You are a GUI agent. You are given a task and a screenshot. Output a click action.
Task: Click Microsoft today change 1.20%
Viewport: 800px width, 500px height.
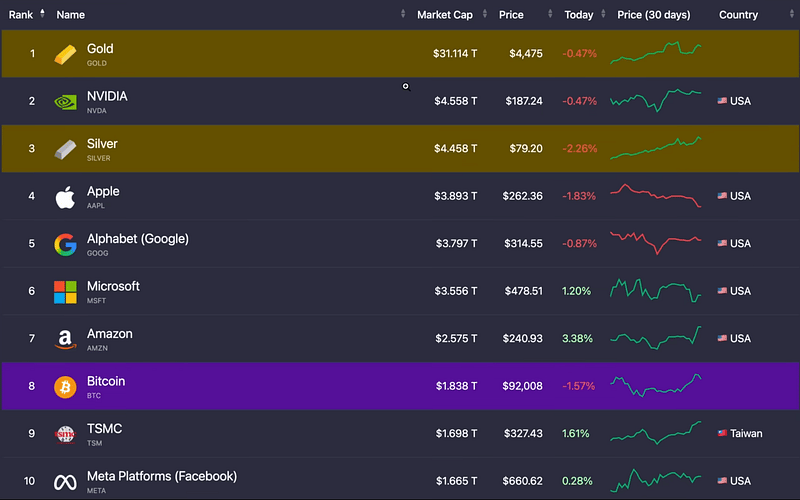click(577, 291)
